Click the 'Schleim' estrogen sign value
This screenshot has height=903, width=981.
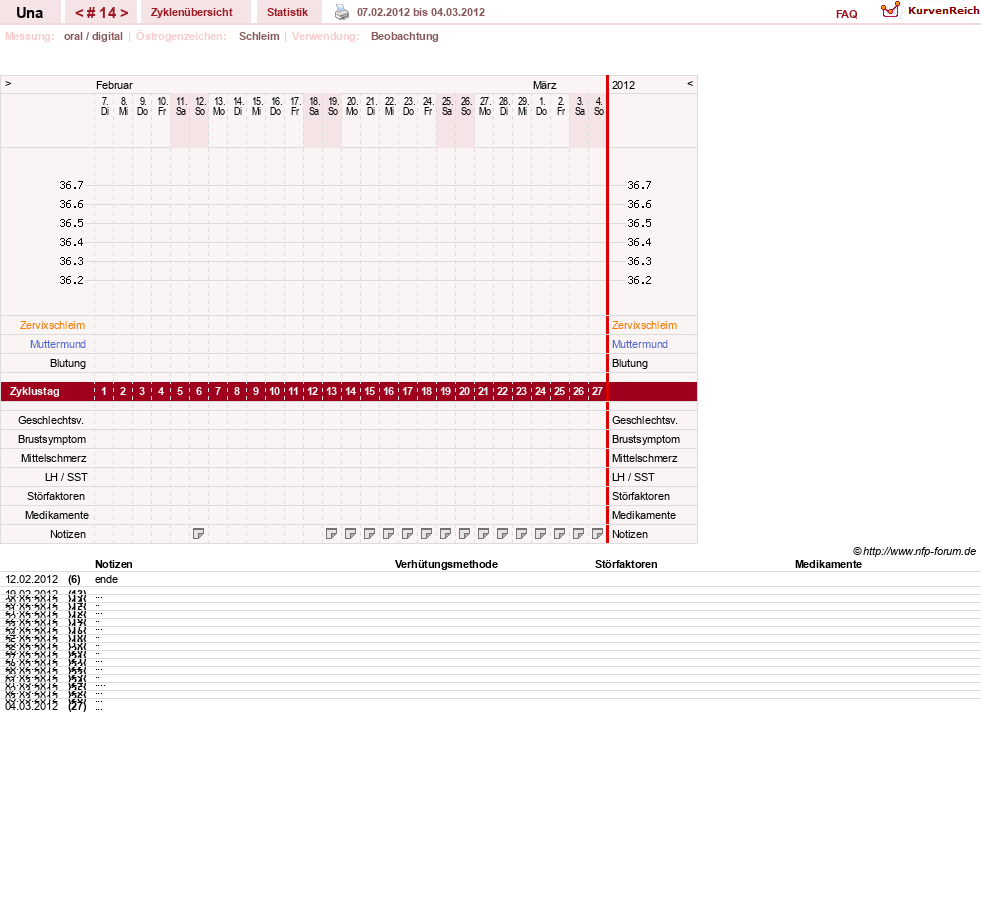tap(259, 36)
